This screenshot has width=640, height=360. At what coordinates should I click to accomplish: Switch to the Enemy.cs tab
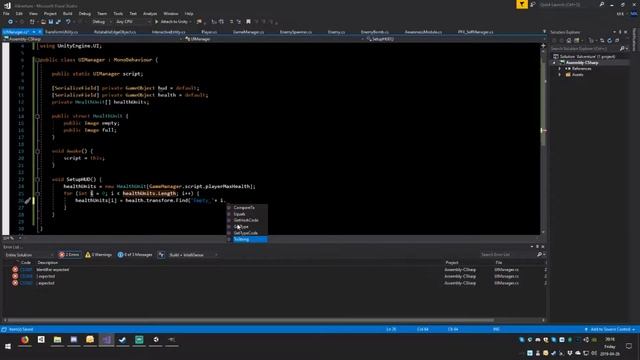[336, 32]
